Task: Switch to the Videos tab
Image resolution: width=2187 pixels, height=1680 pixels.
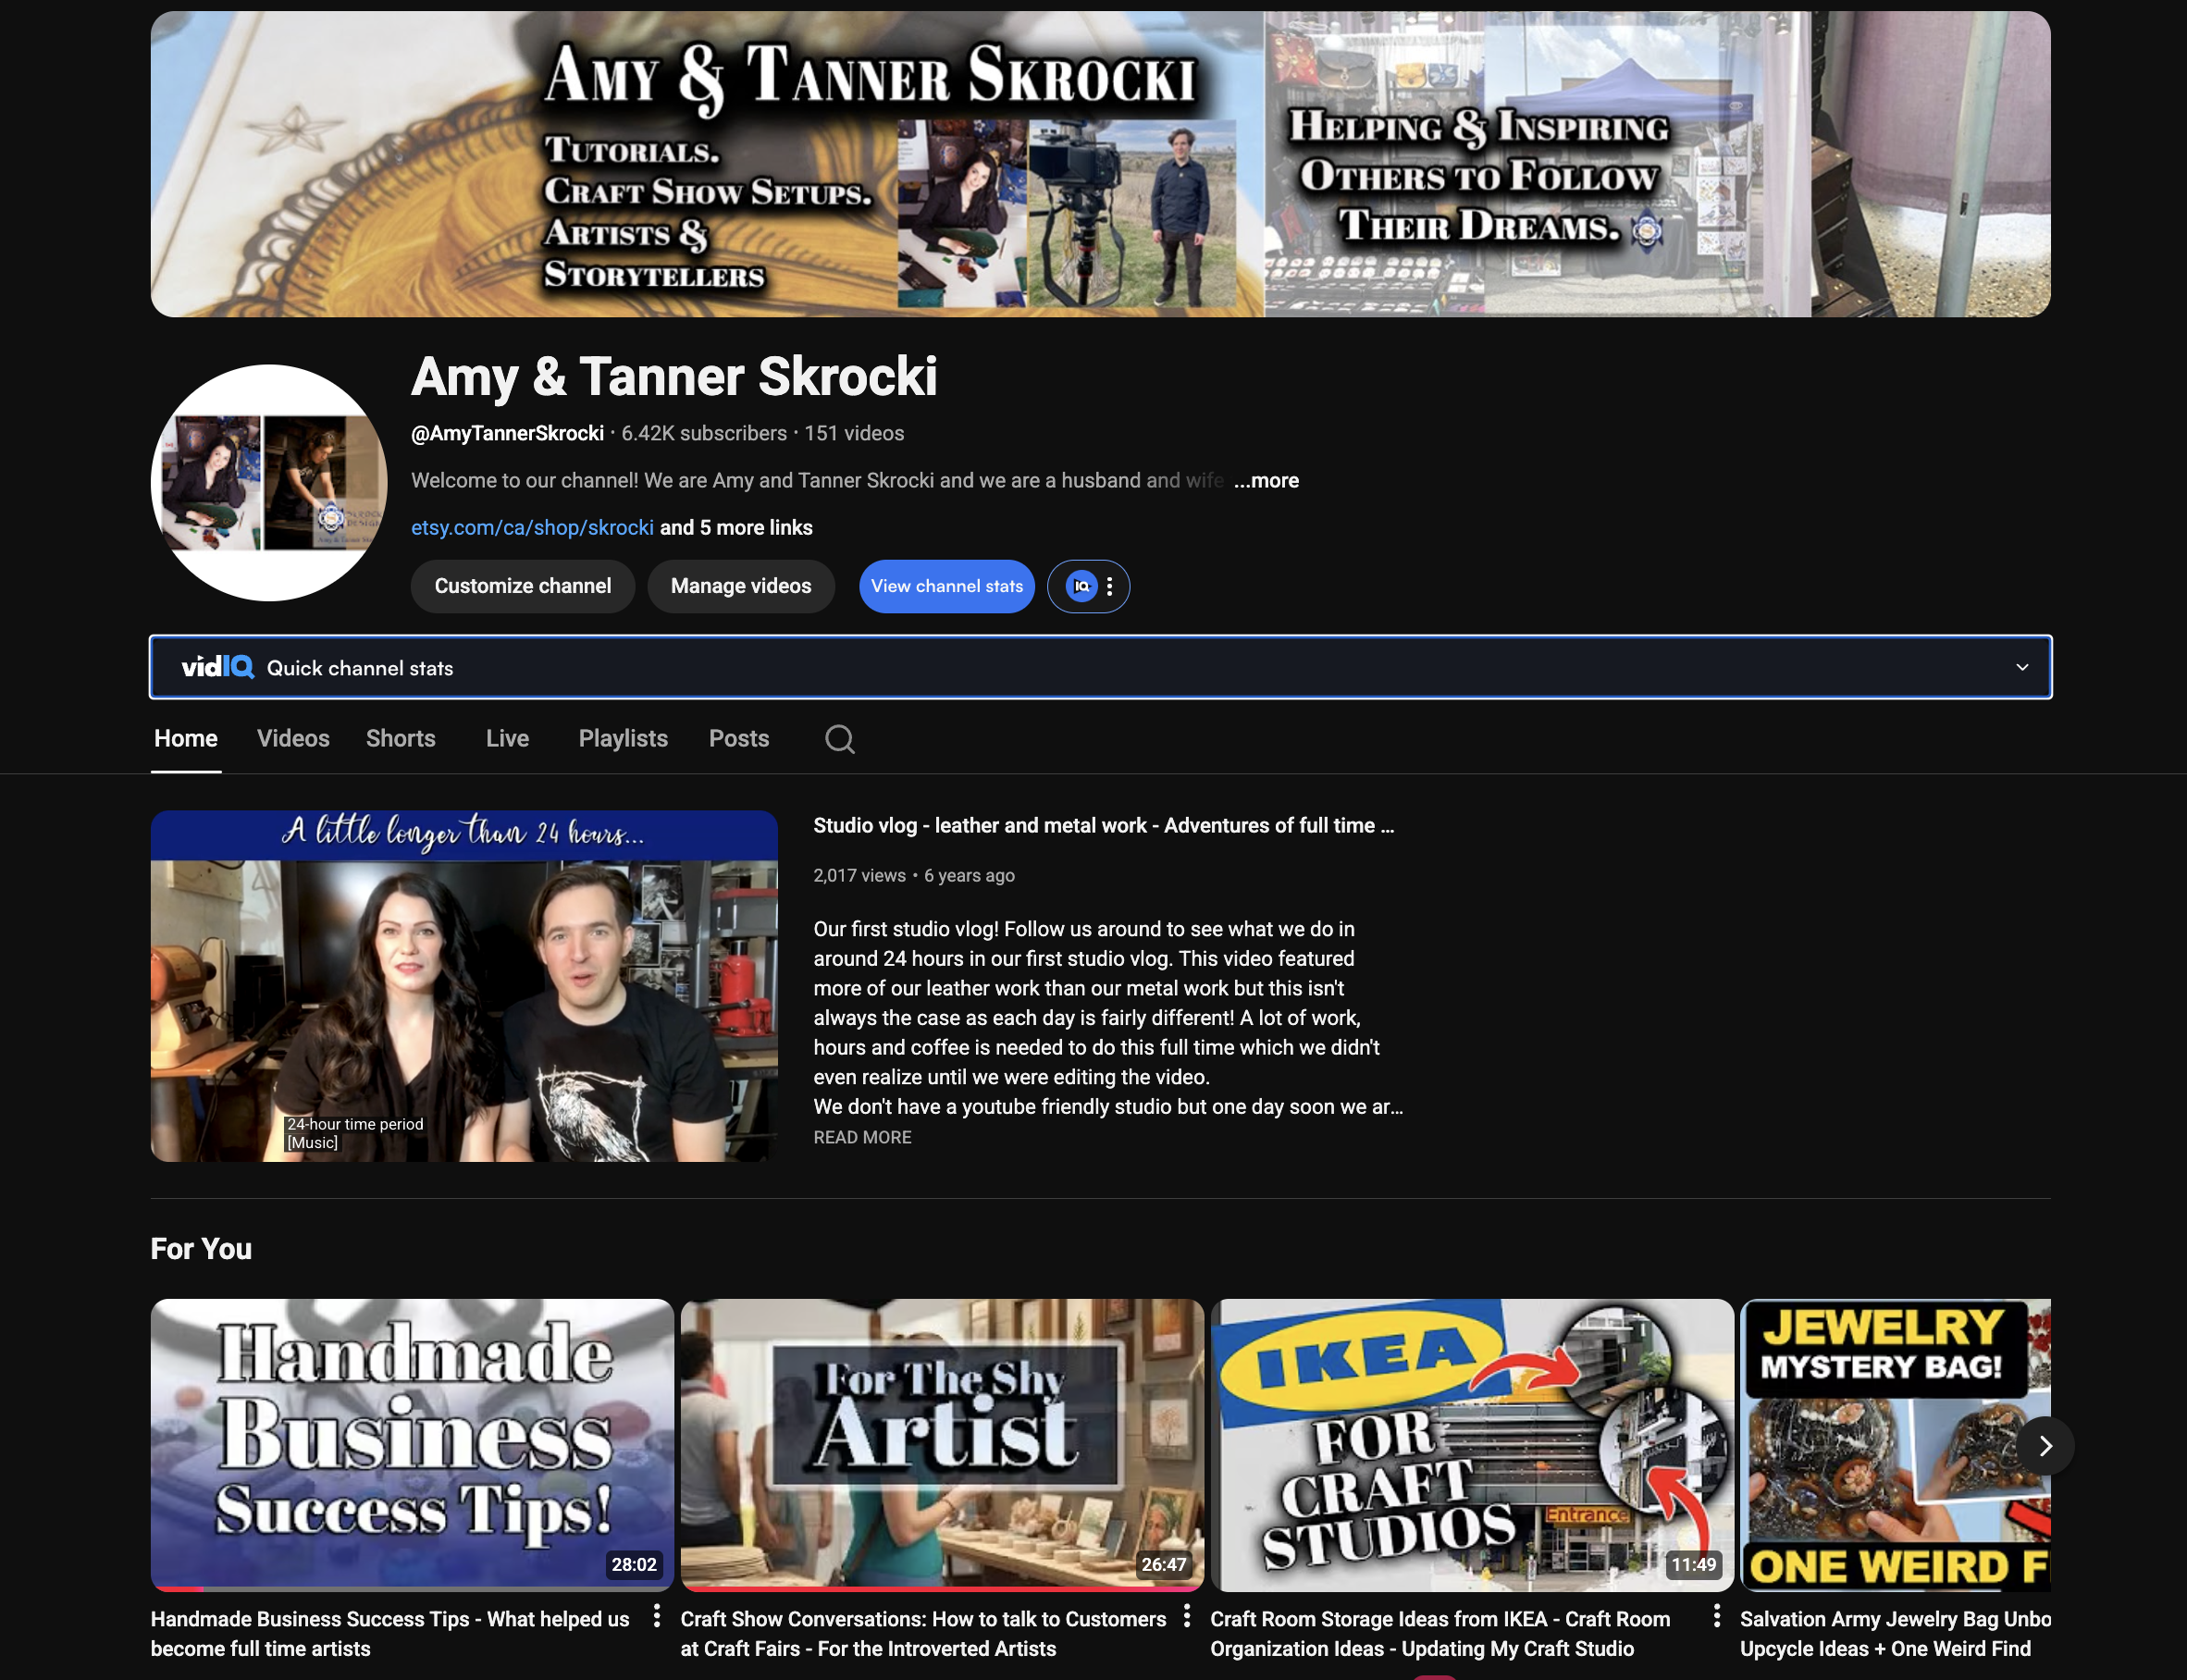Action: coord(293,738)
